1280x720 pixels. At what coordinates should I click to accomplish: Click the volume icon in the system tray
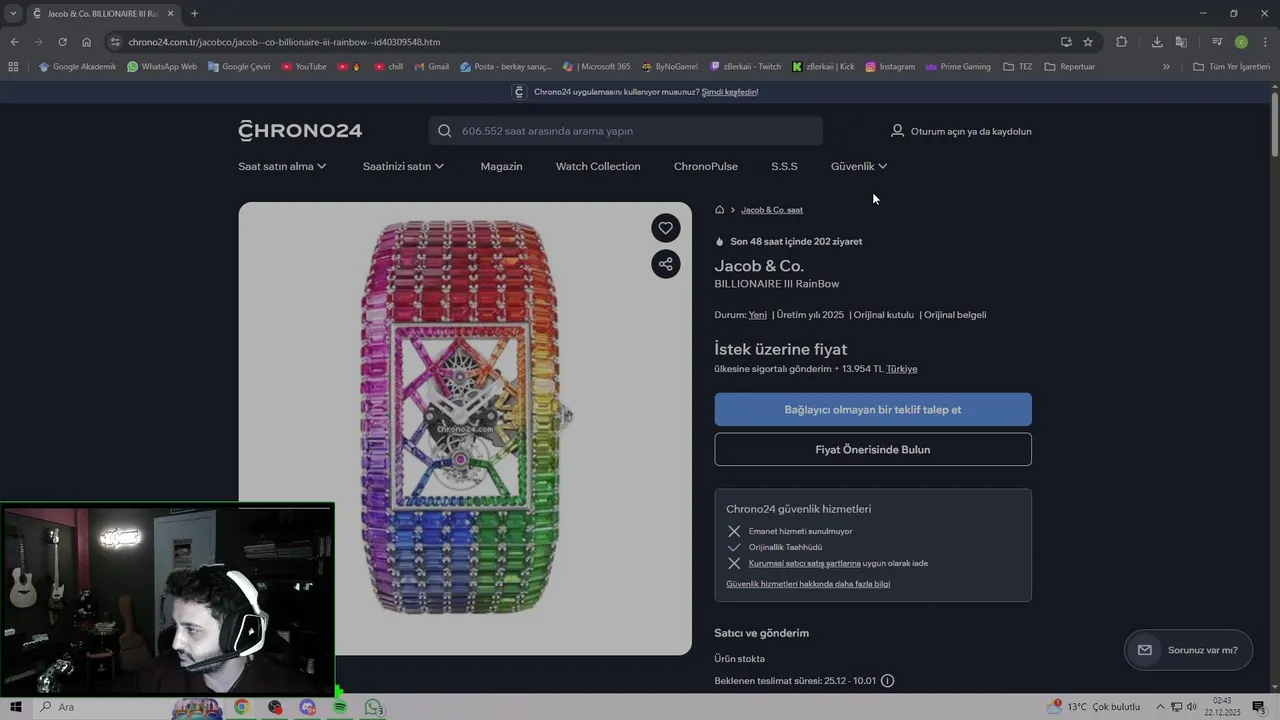pos(1191,707)
